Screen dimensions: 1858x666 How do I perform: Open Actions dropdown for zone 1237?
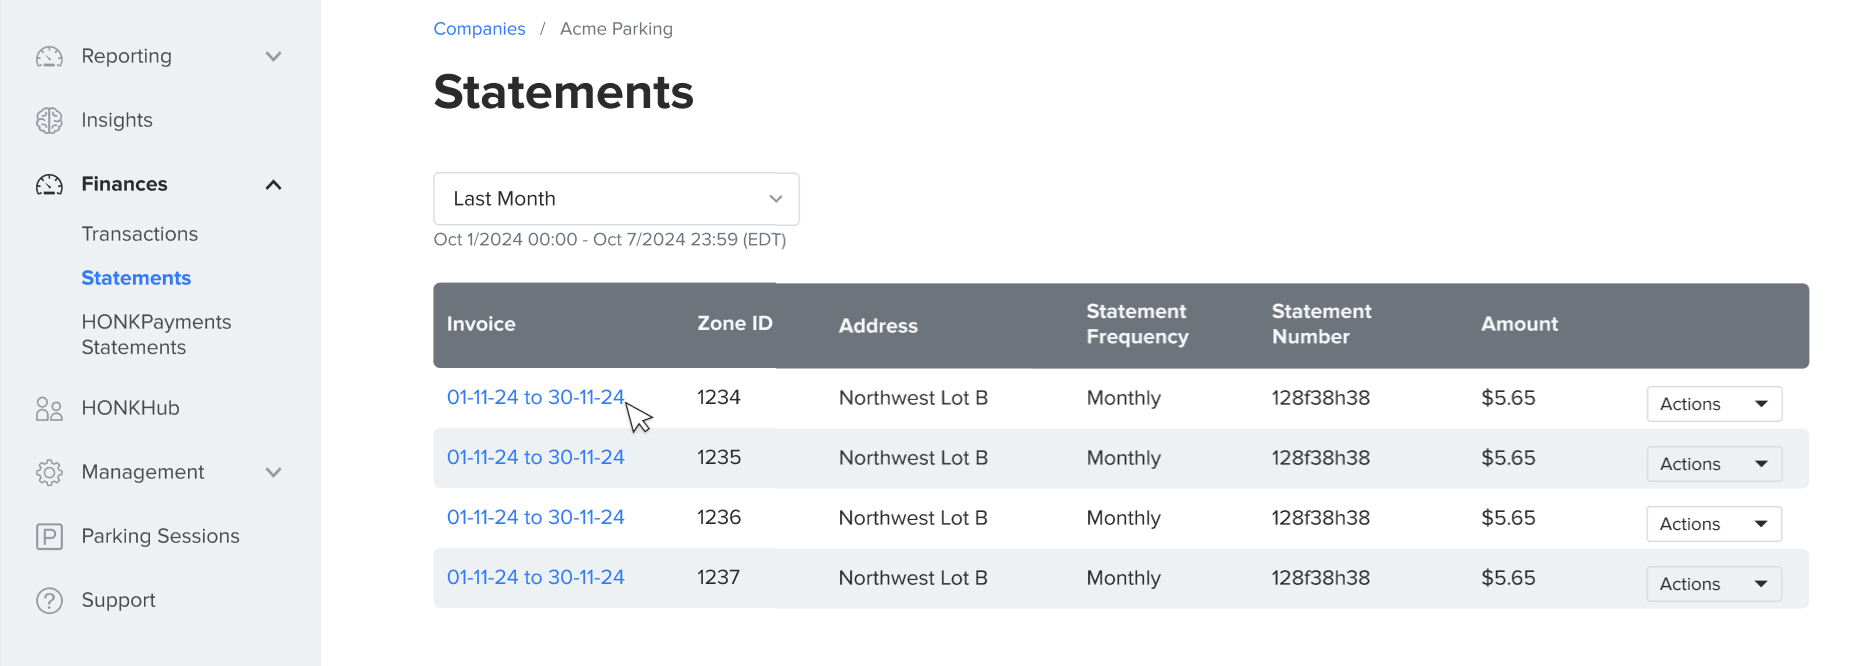(1713, 583)
